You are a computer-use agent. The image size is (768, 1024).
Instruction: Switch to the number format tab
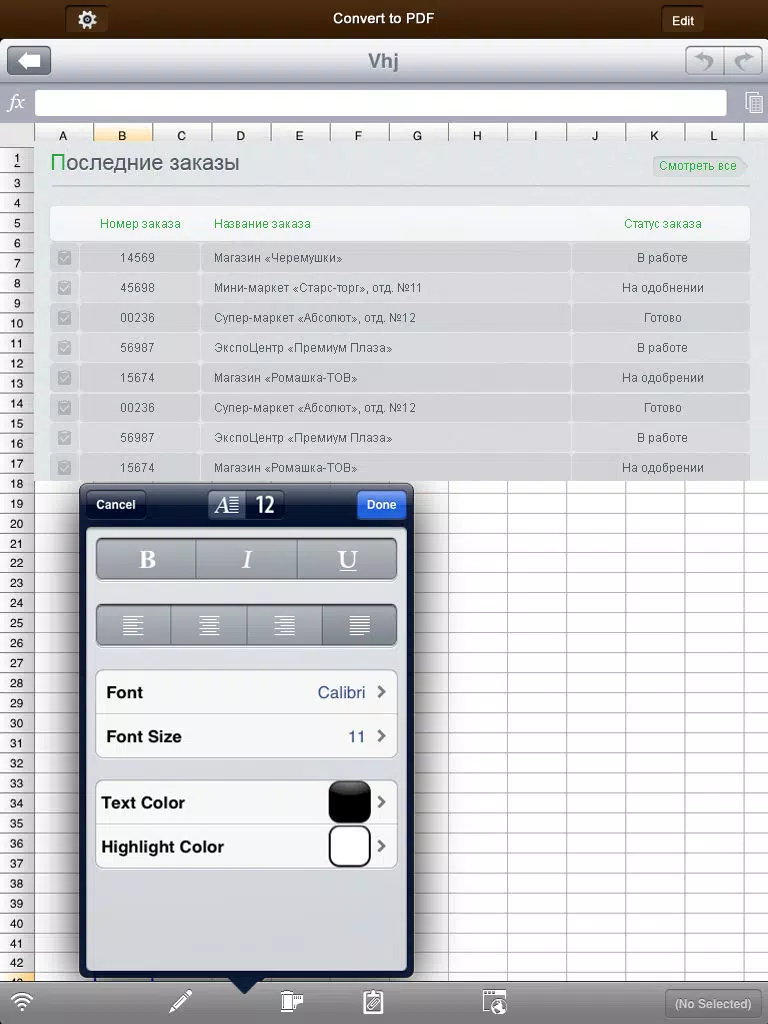pos(265,505)
